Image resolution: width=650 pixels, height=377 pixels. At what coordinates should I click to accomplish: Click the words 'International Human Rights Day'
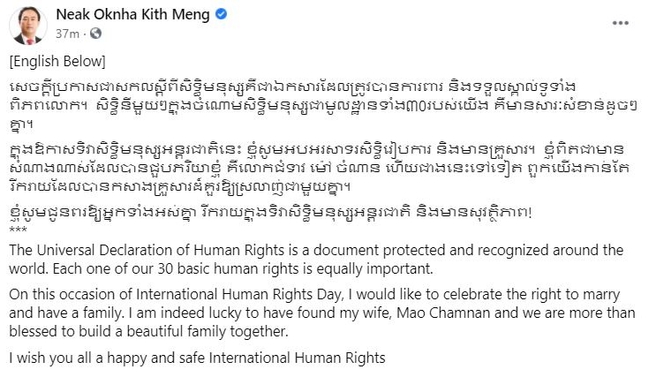239,294
